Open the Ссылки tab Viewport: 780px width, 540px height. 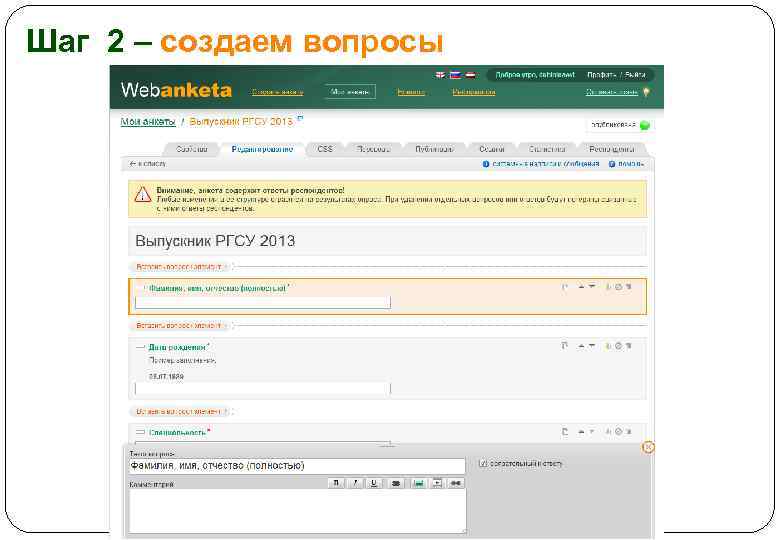pos(492,149)
